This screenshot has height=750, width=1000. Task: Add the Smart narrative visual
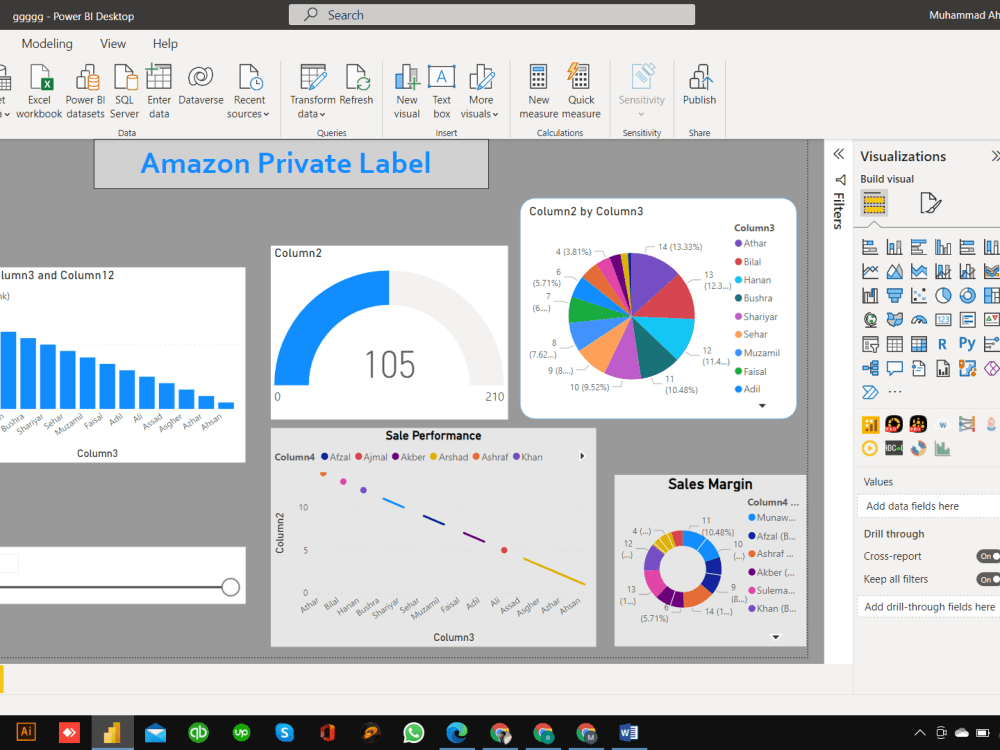click(918, 368)
